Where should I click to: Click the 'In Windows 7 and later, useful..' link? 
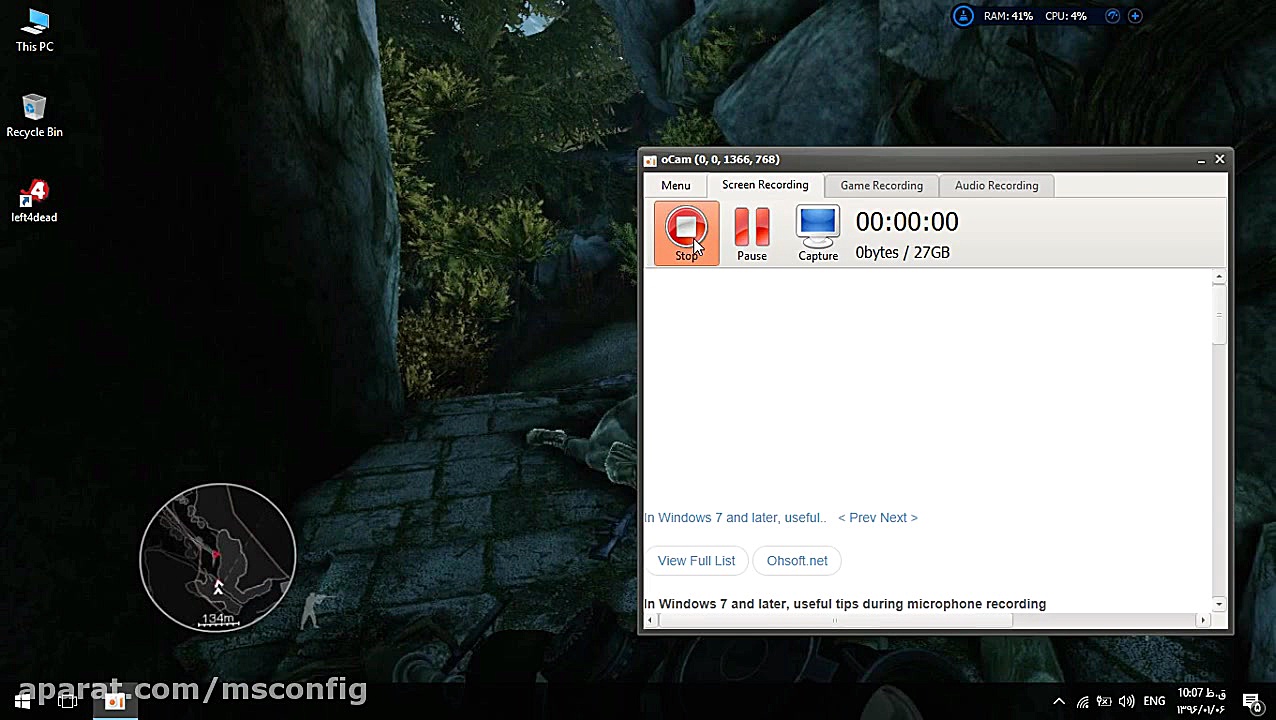(x=735, y=518)
